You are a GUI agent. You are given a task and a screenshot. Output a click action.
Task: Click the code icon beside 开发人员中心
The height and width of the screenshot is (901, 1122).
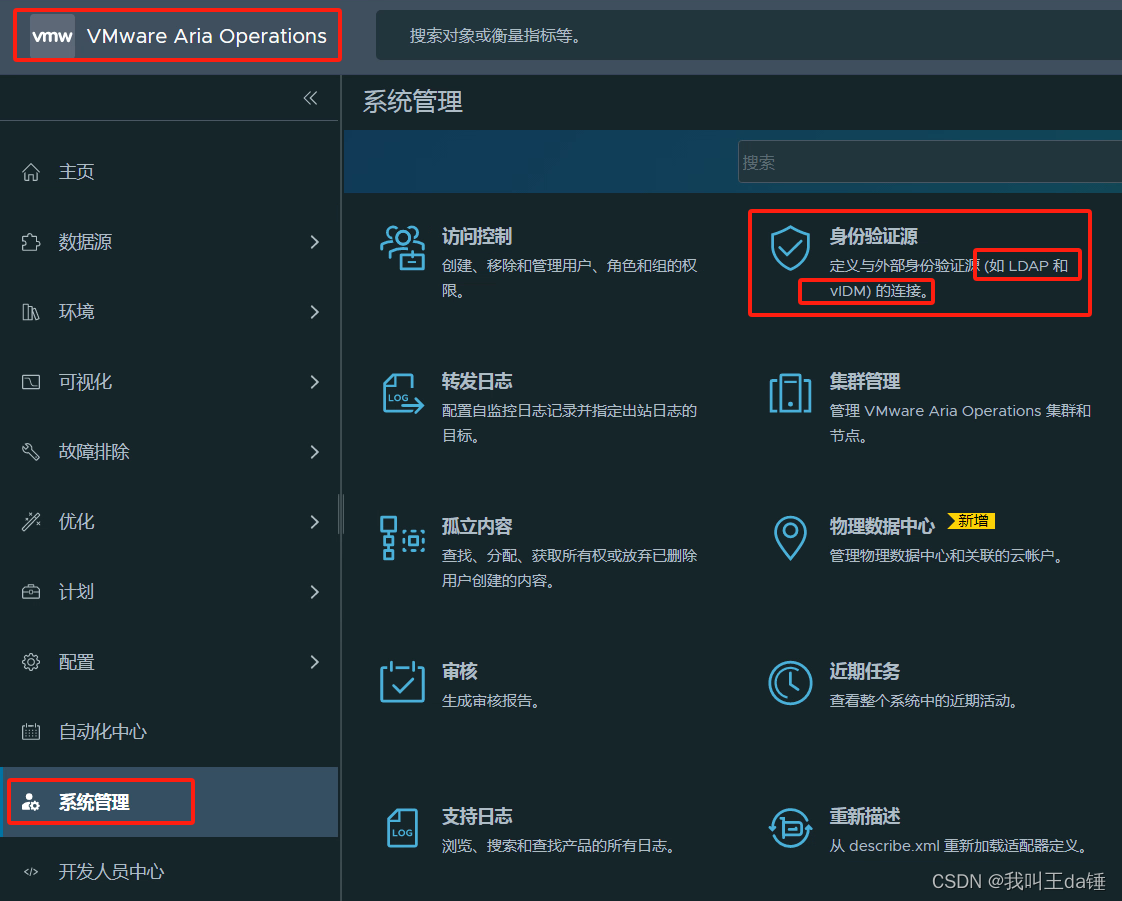click(x=31, y=872)
